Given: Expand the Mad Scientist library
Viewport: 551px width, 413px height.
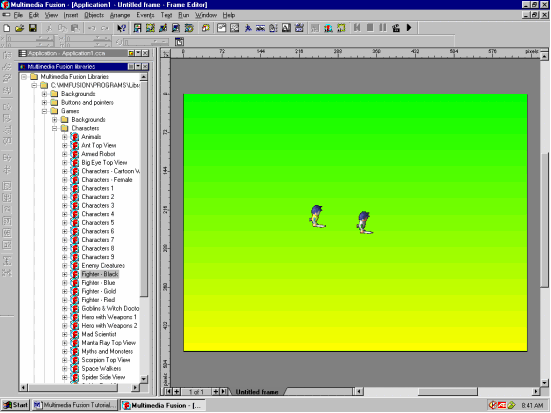Looking at the screenshot, I should pos(65,334).
